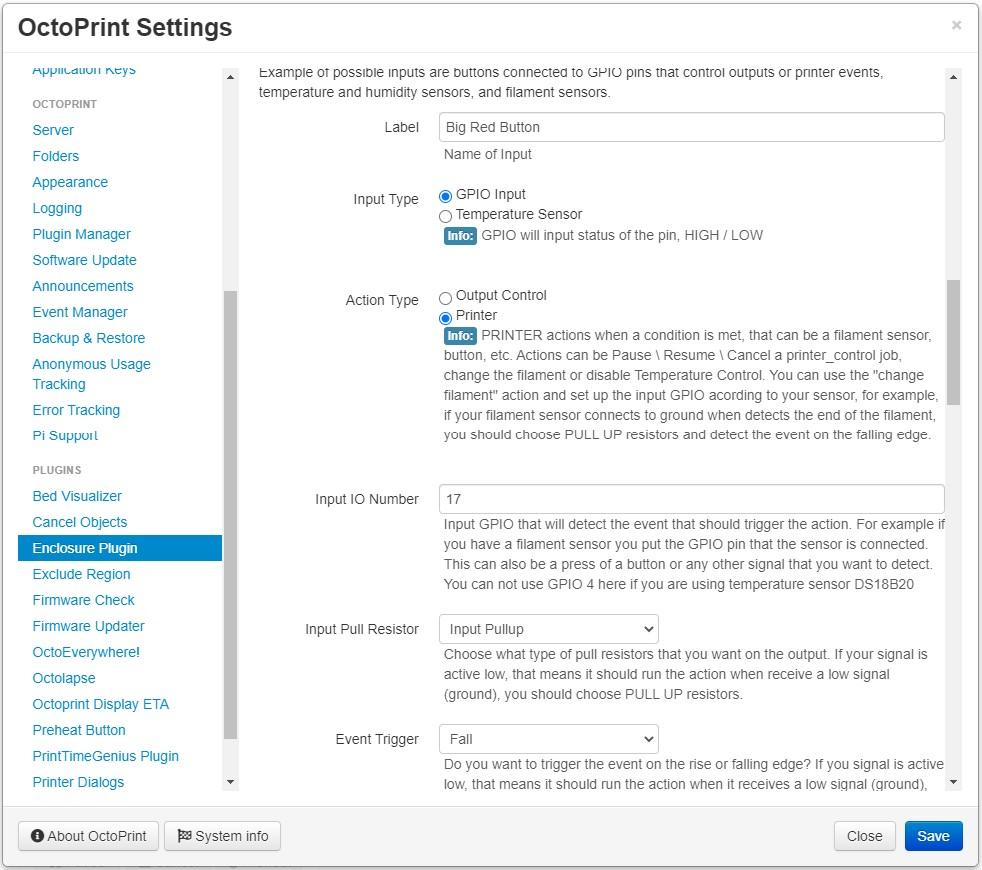This screenshot has width=982, height=870.
Task: Click the 'Input Pull Resistor' label
Action: coord(361,629)
